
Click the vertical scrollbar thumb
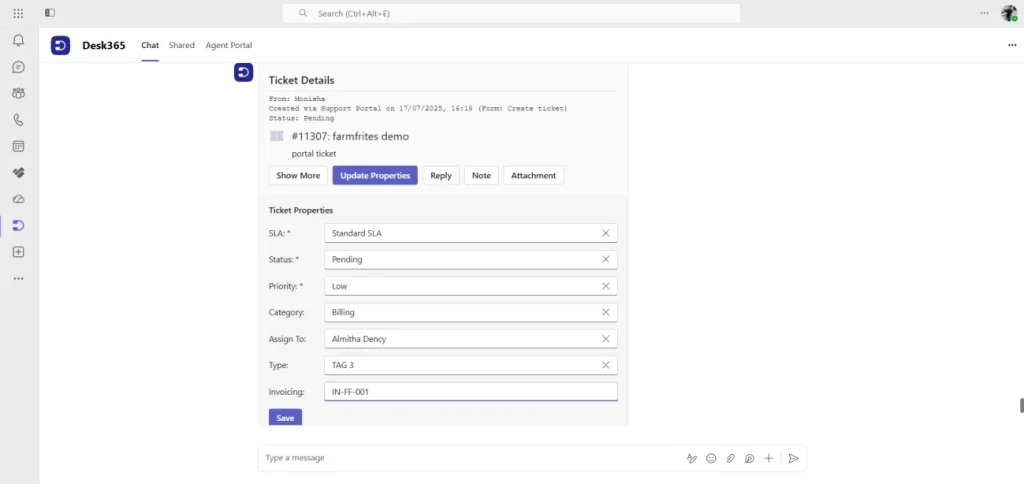click(1021, 405)
